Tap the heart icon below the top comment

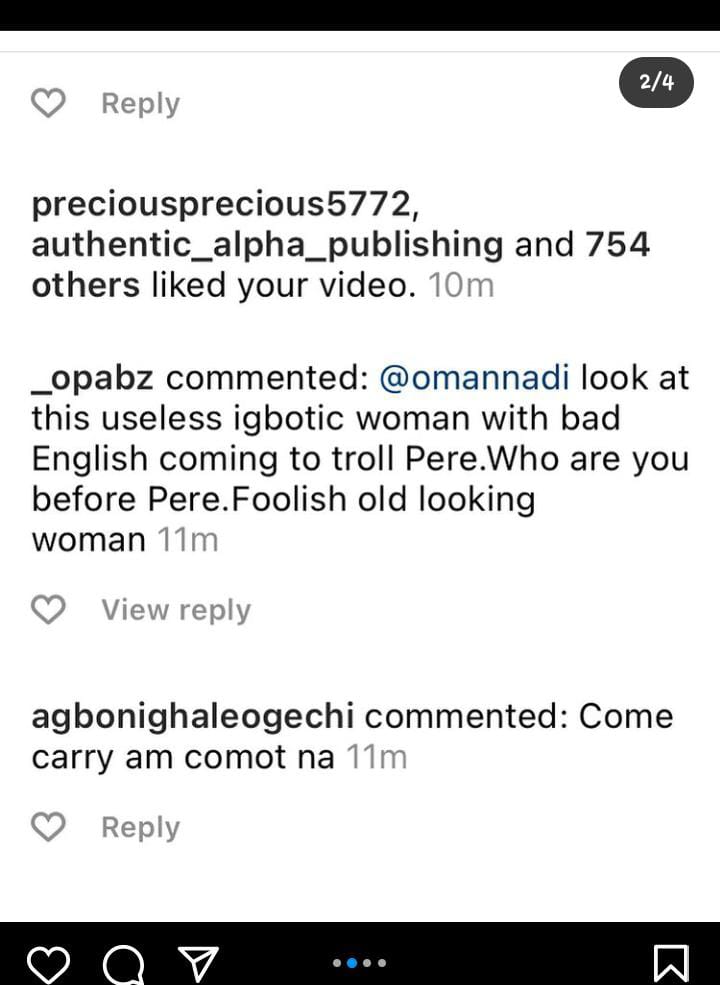48,102
